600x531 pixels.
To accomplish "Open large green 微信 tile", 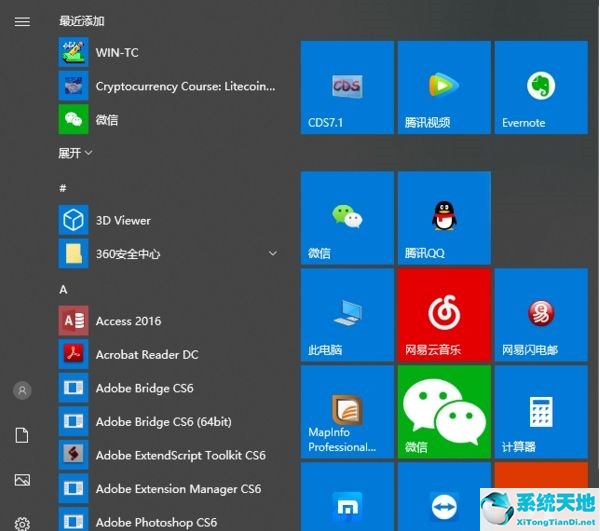I will [444, 412].
